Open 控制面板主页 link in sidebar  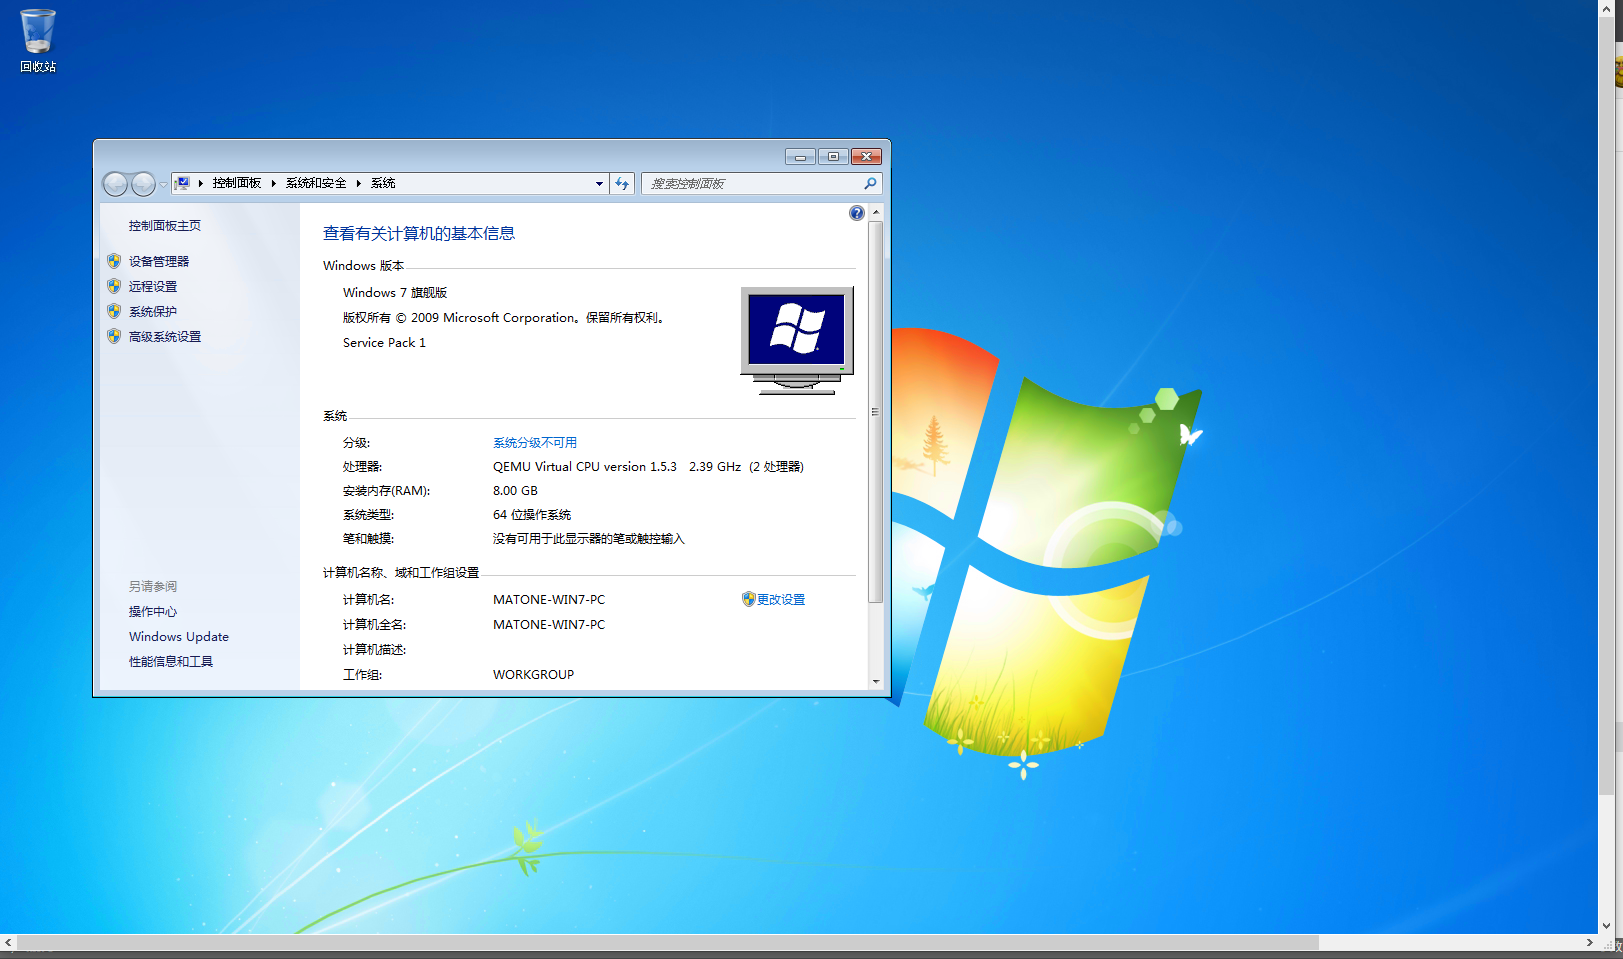coord(165,226)
